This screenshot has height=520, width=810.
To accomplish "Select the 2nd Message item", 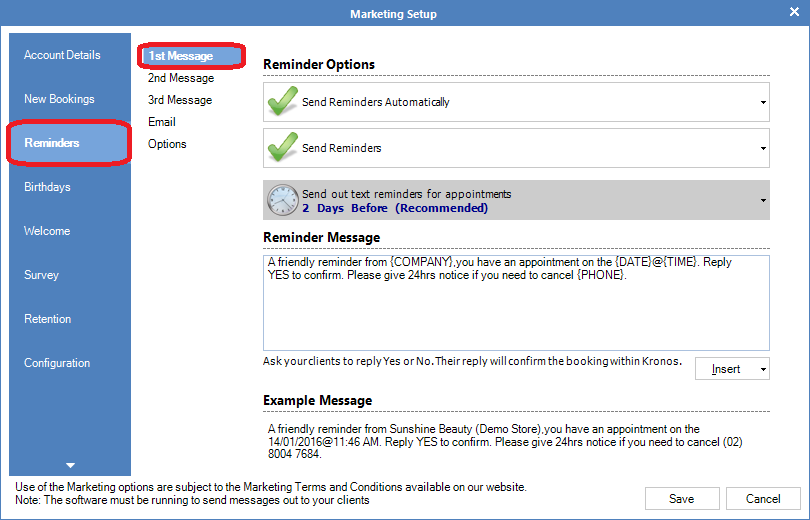I will (181, 78).
